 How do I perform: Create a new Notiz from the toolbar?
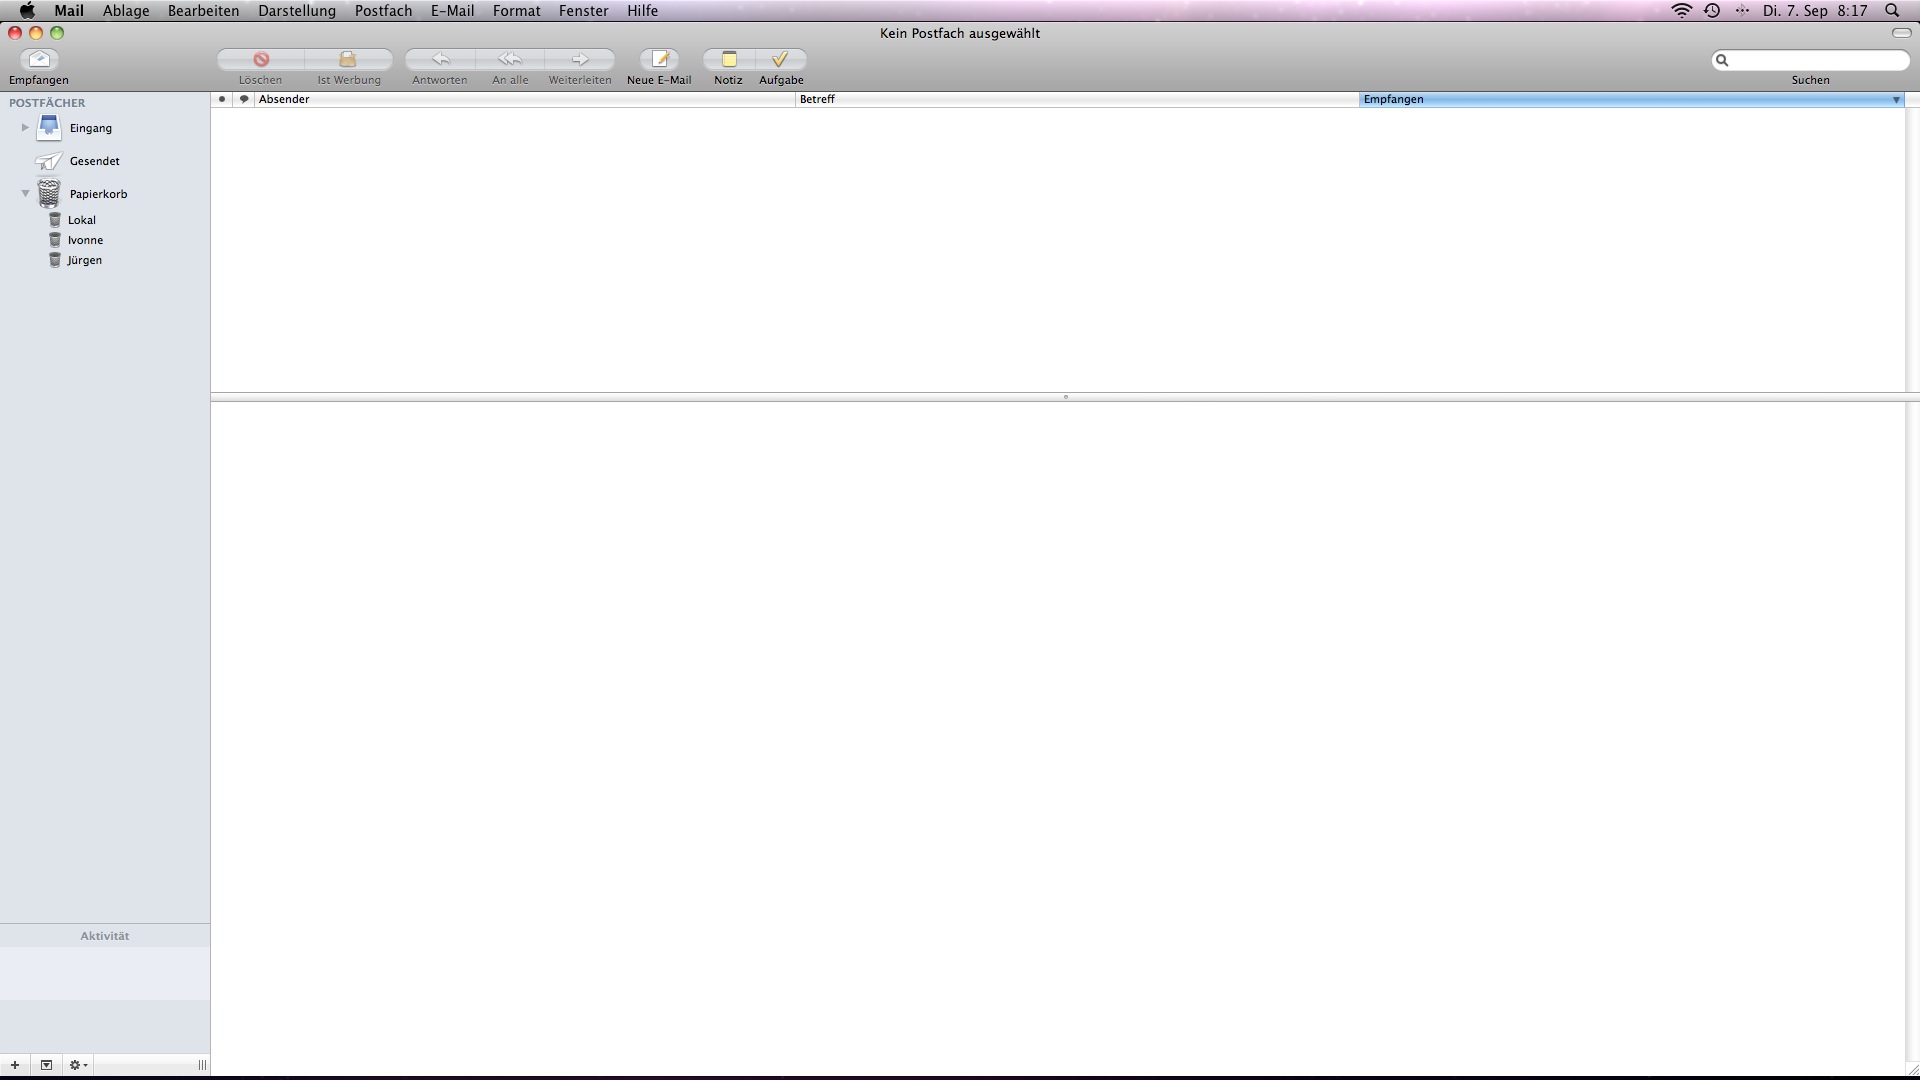[x=729, y=60]
